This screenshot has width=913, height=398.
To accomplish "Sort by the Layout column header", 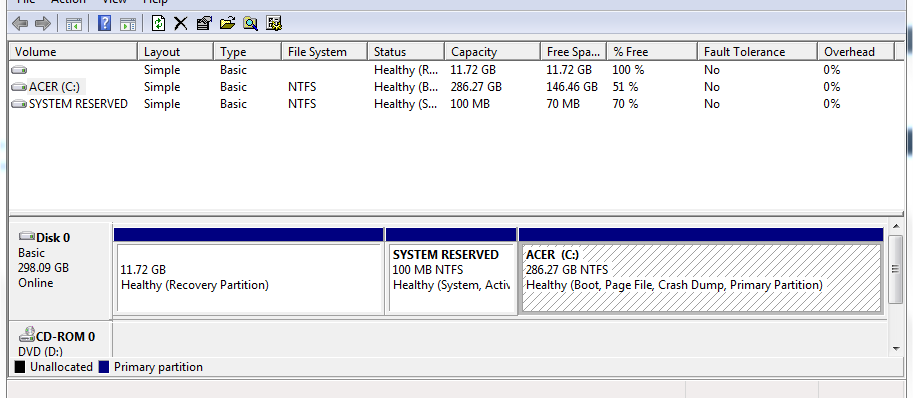I will 176,52.
